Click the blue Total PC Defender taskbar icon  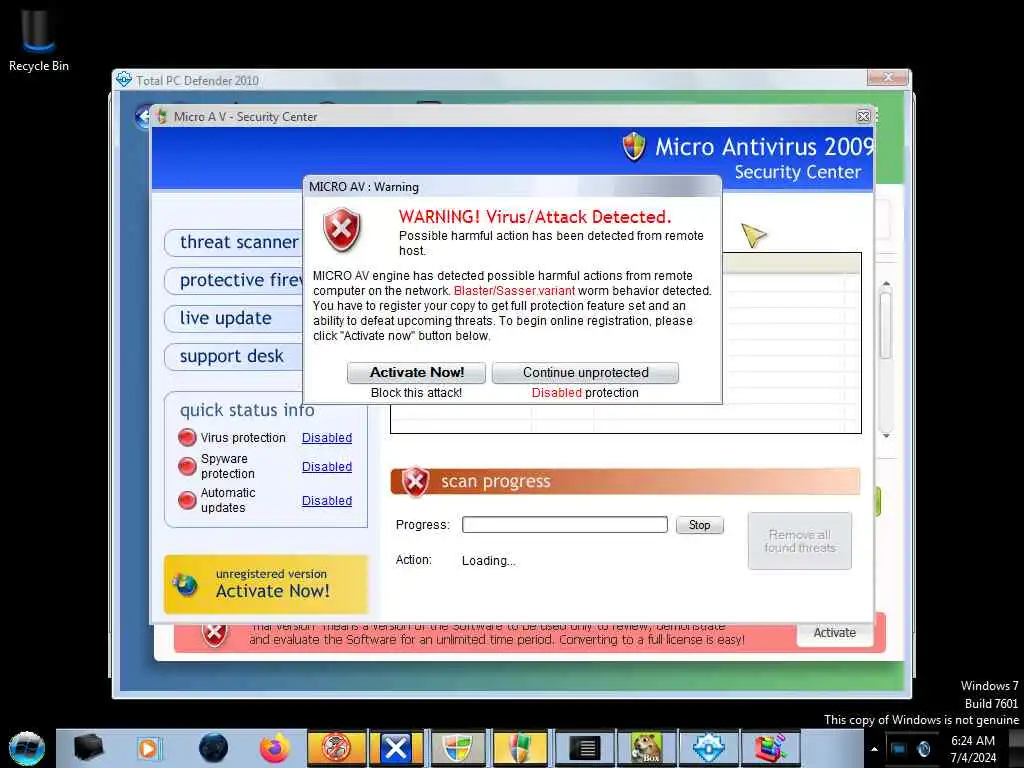coord(708,748)
